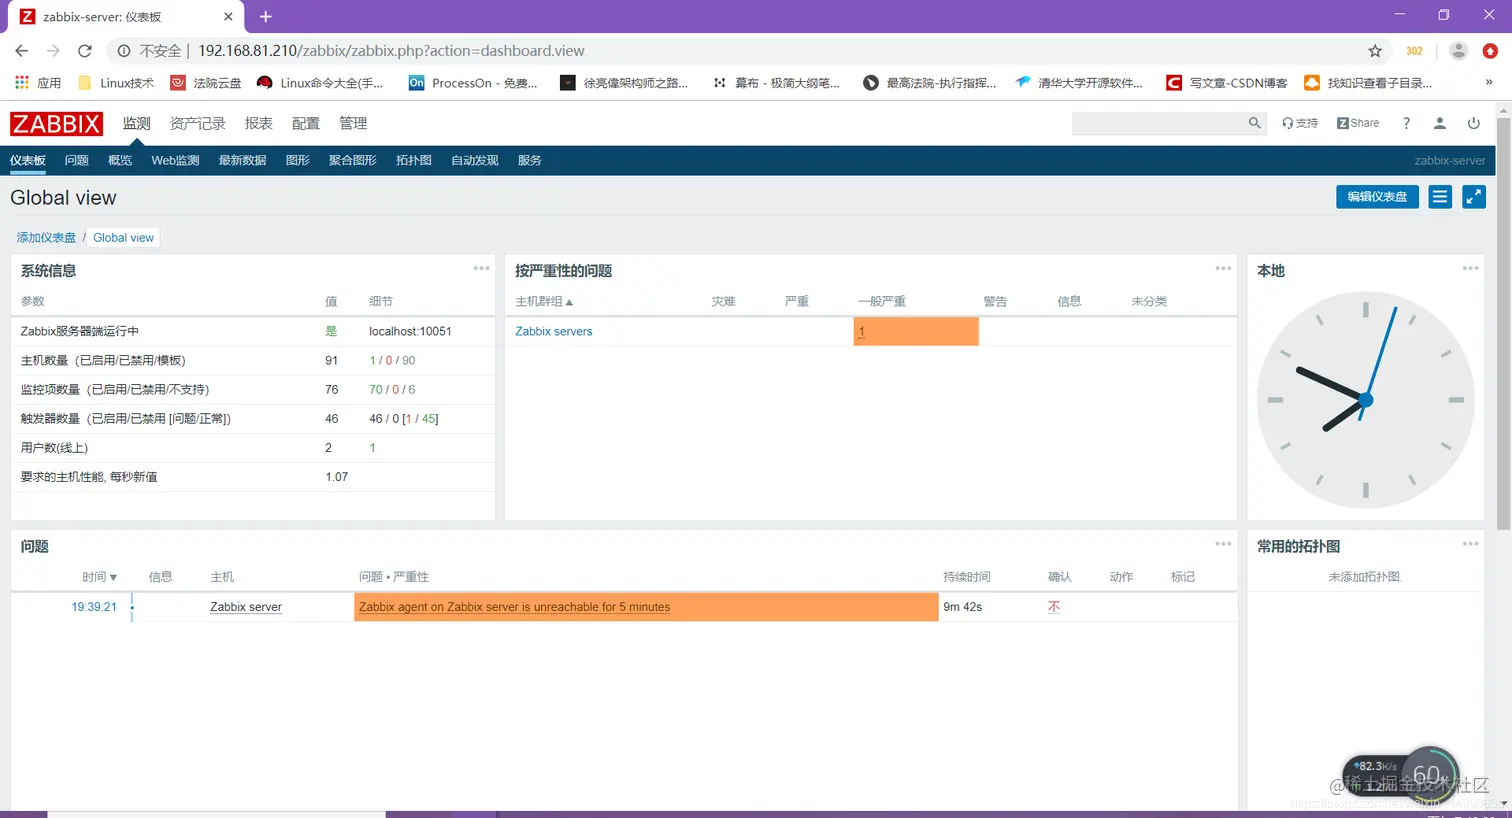
Task: Open the 常用的拓扑图 widget options menu
Action: pos(1470,544)
